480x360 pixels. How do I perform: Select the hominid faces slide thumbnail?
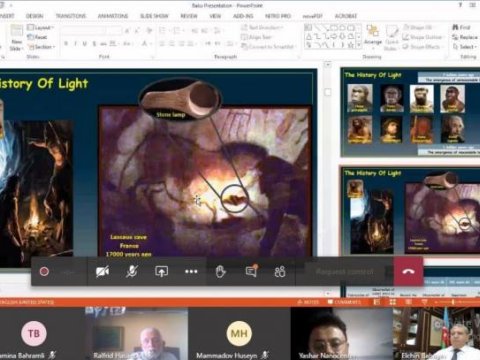click(x=410, y=112)
